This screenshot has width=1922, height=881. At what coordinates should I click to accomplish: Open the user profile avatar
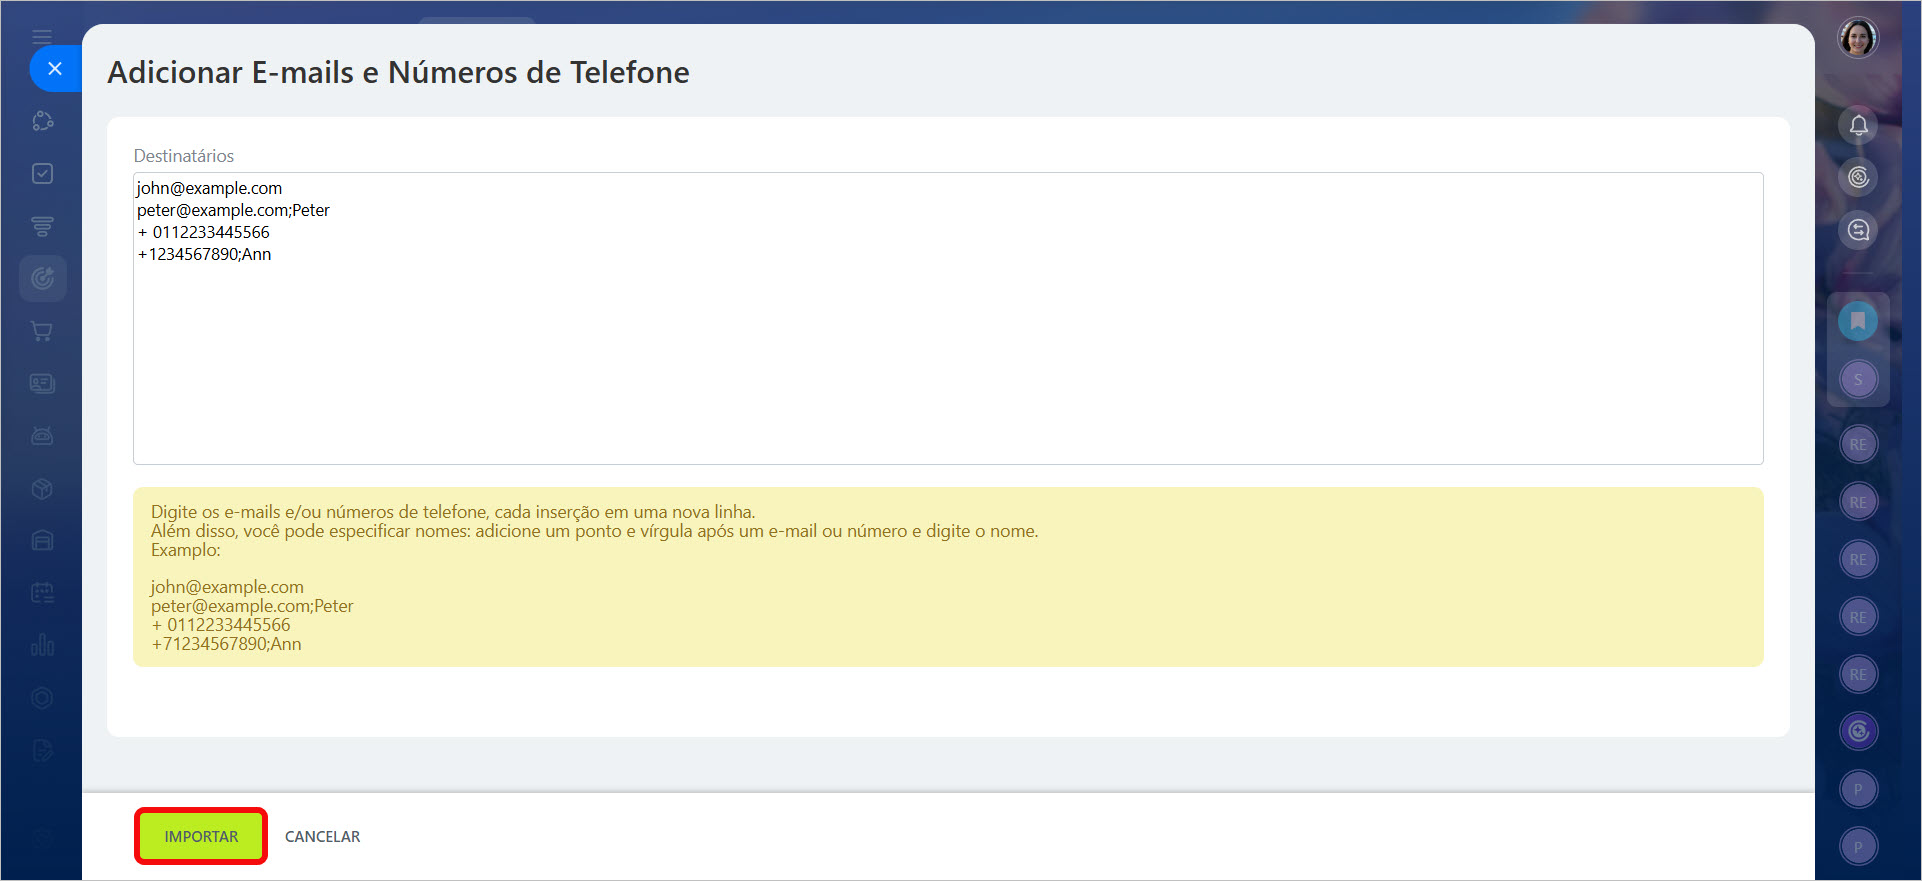(x=1858, y=38)
